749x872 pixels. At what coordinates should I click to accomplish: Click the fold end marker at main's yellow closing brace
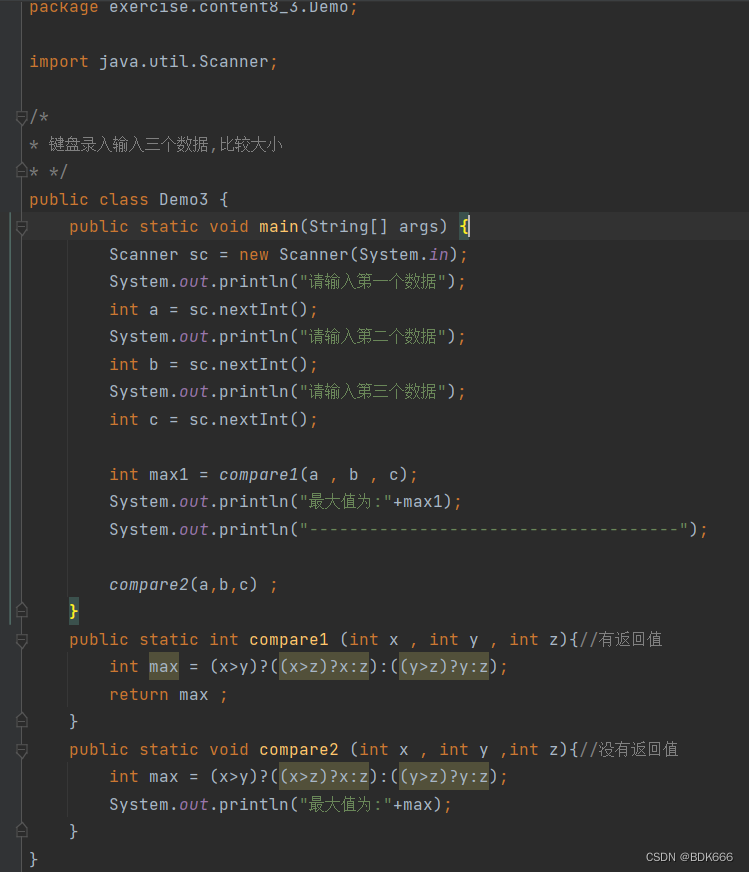click(x=22, y=611)
